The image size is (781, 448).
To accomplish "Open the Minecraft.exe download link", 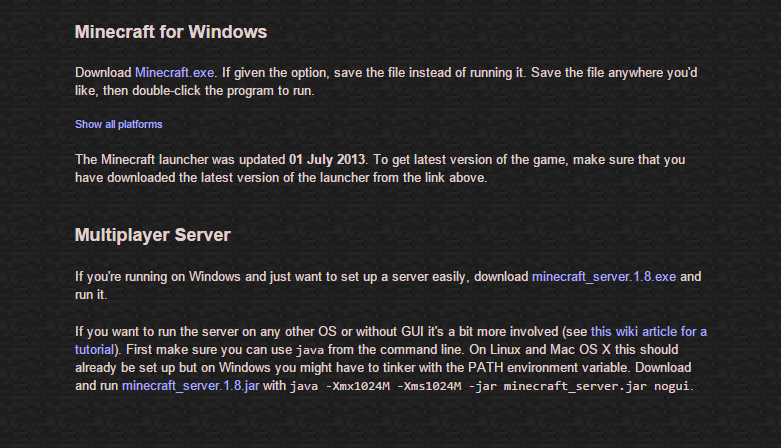I will point(174,73).
